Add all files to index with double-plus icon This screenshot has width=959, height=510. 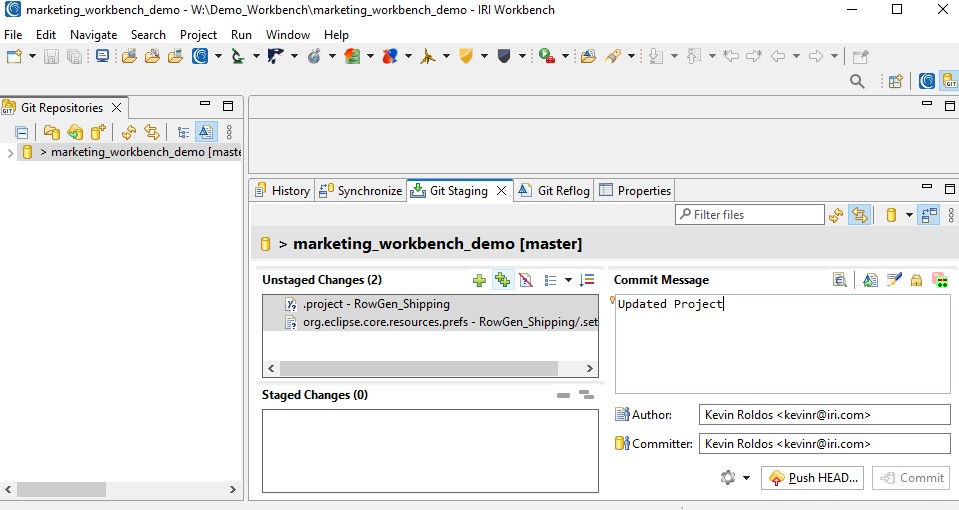[x=503, y=279]
